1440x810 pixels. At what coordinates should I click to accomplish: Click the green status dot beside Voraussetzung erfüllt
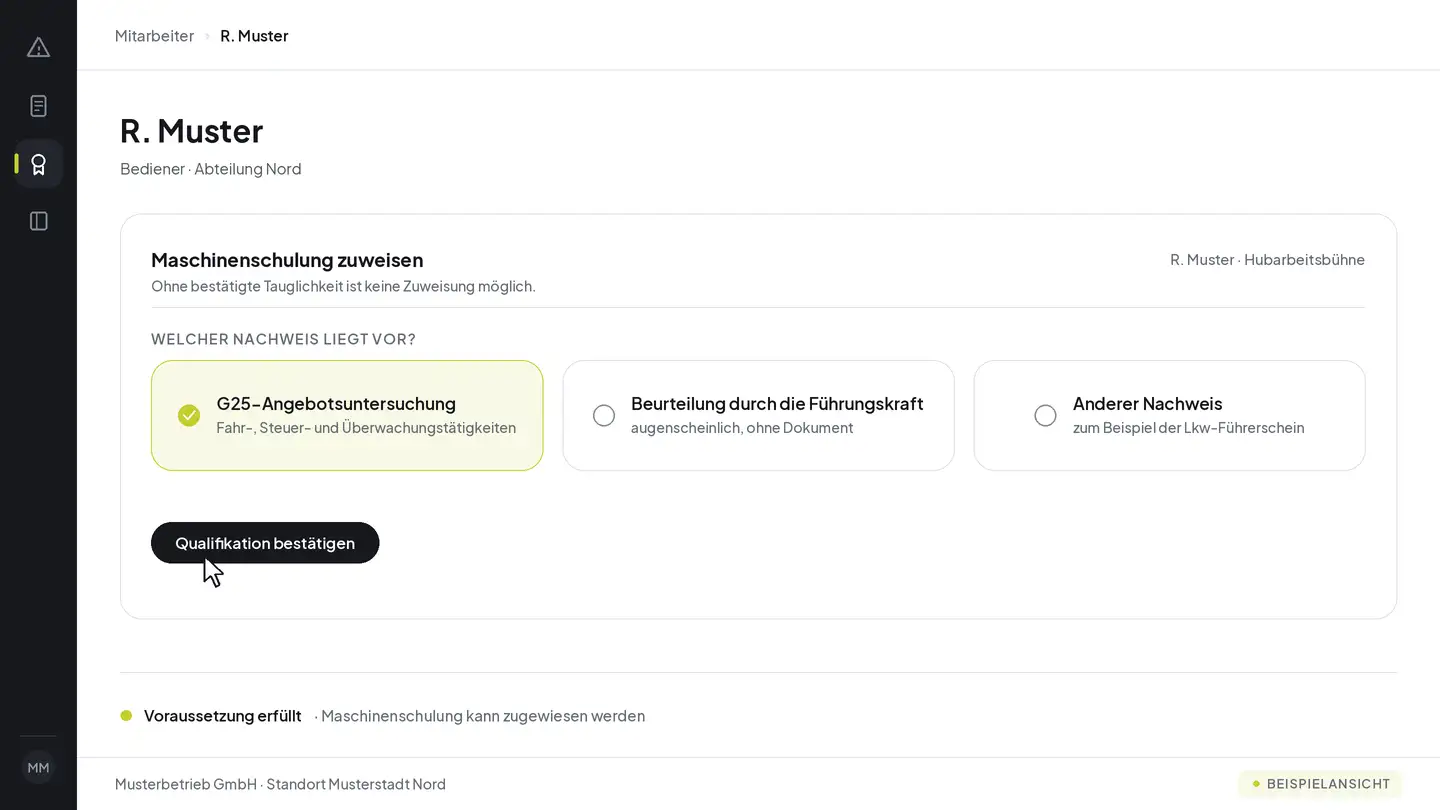pos(126,715)
